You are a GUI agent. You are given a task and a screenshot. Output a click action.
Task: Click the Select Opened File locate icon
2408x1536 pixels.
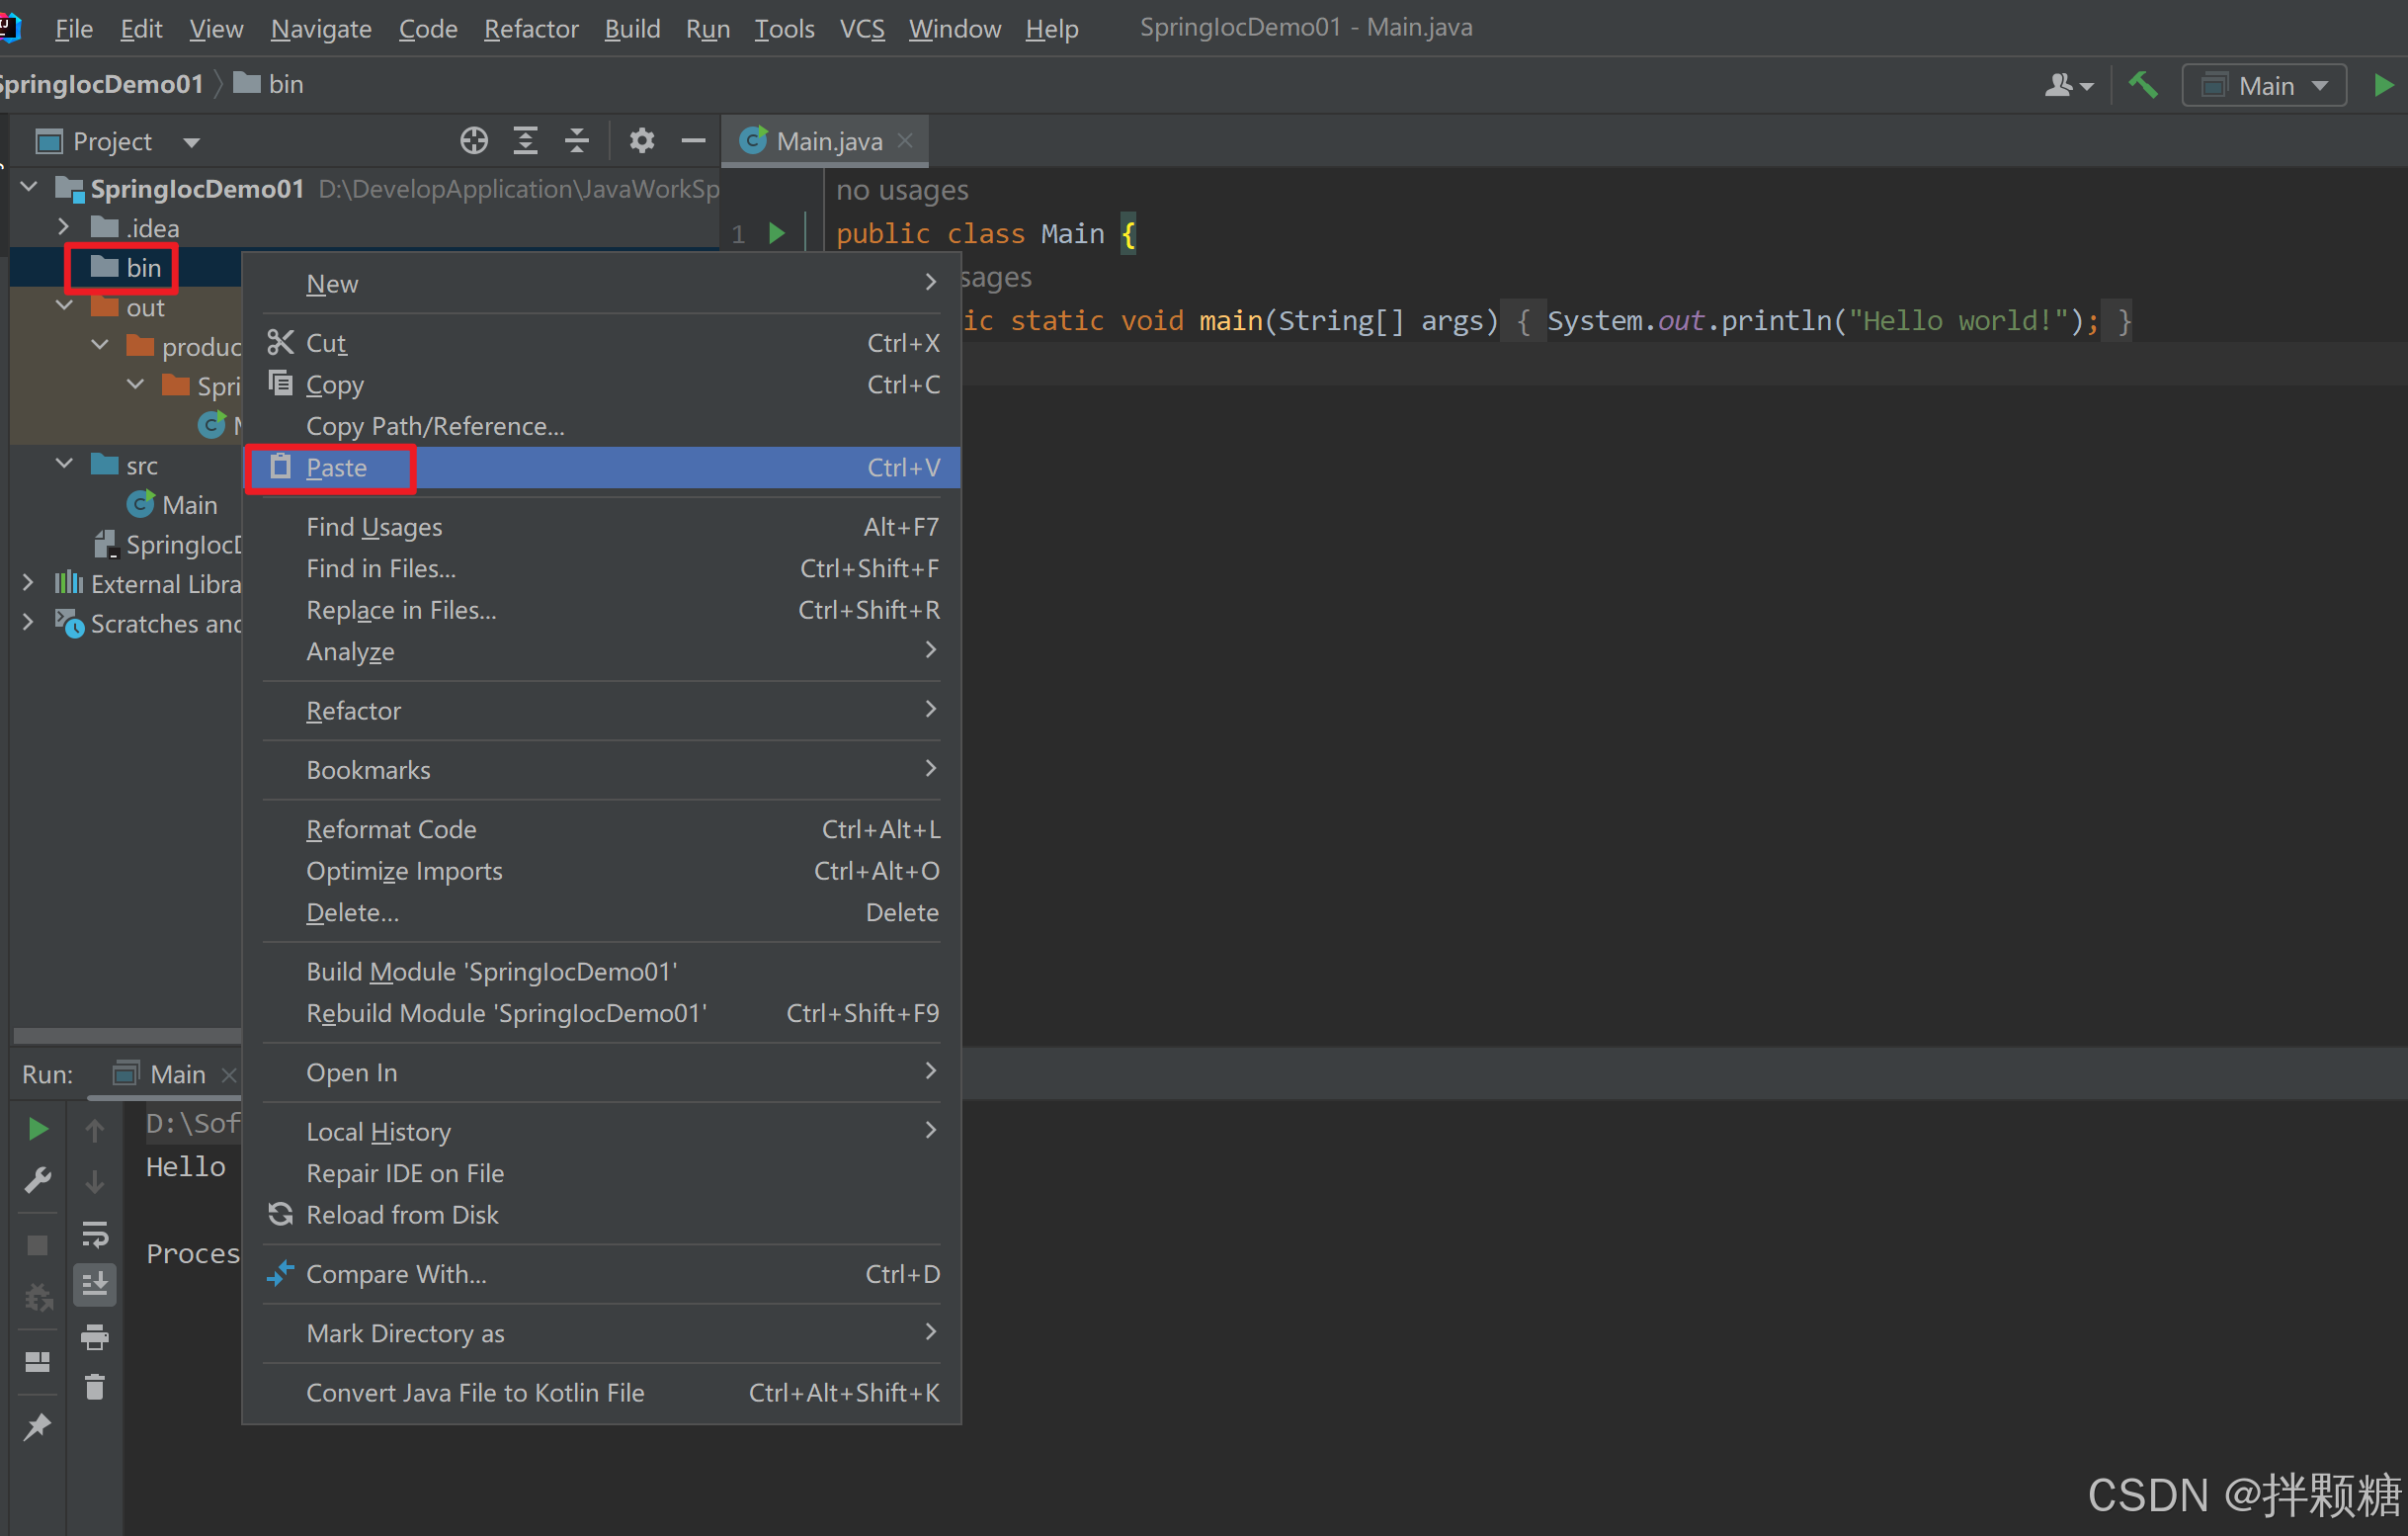[x=474, y=141]
